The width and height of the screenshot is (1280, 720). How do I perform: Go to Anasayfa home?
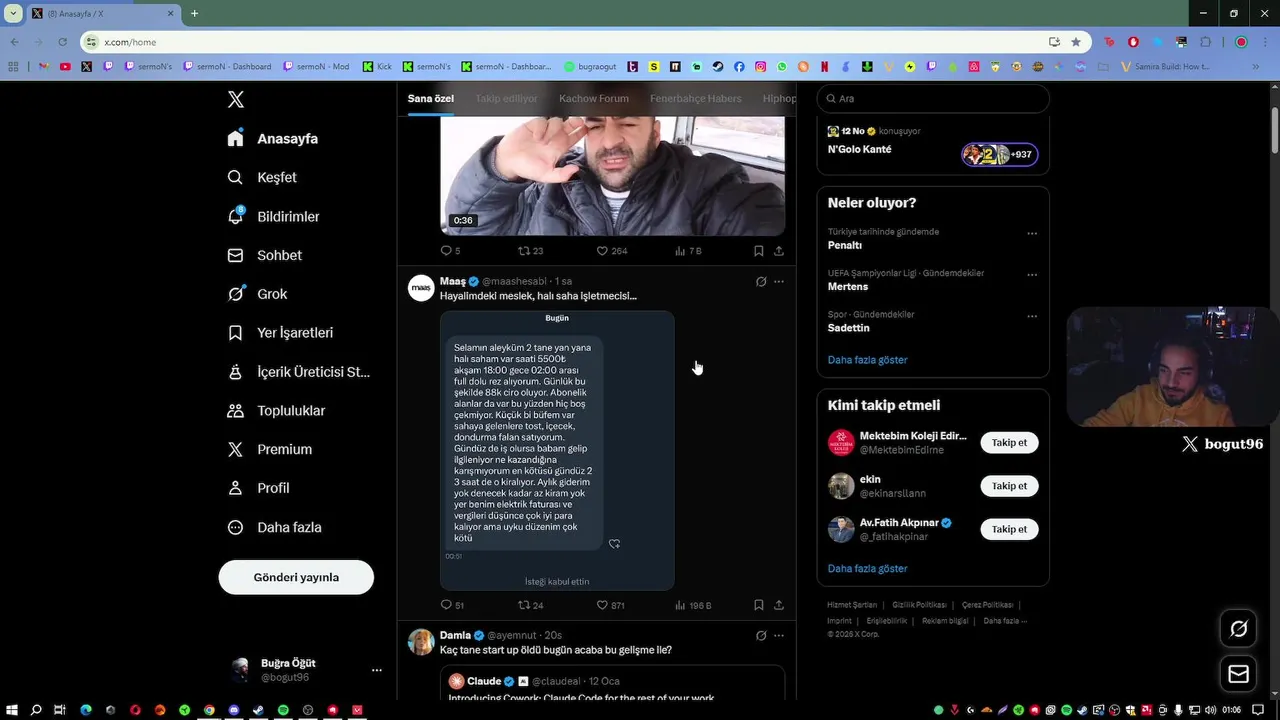click(x=273, y=138)
